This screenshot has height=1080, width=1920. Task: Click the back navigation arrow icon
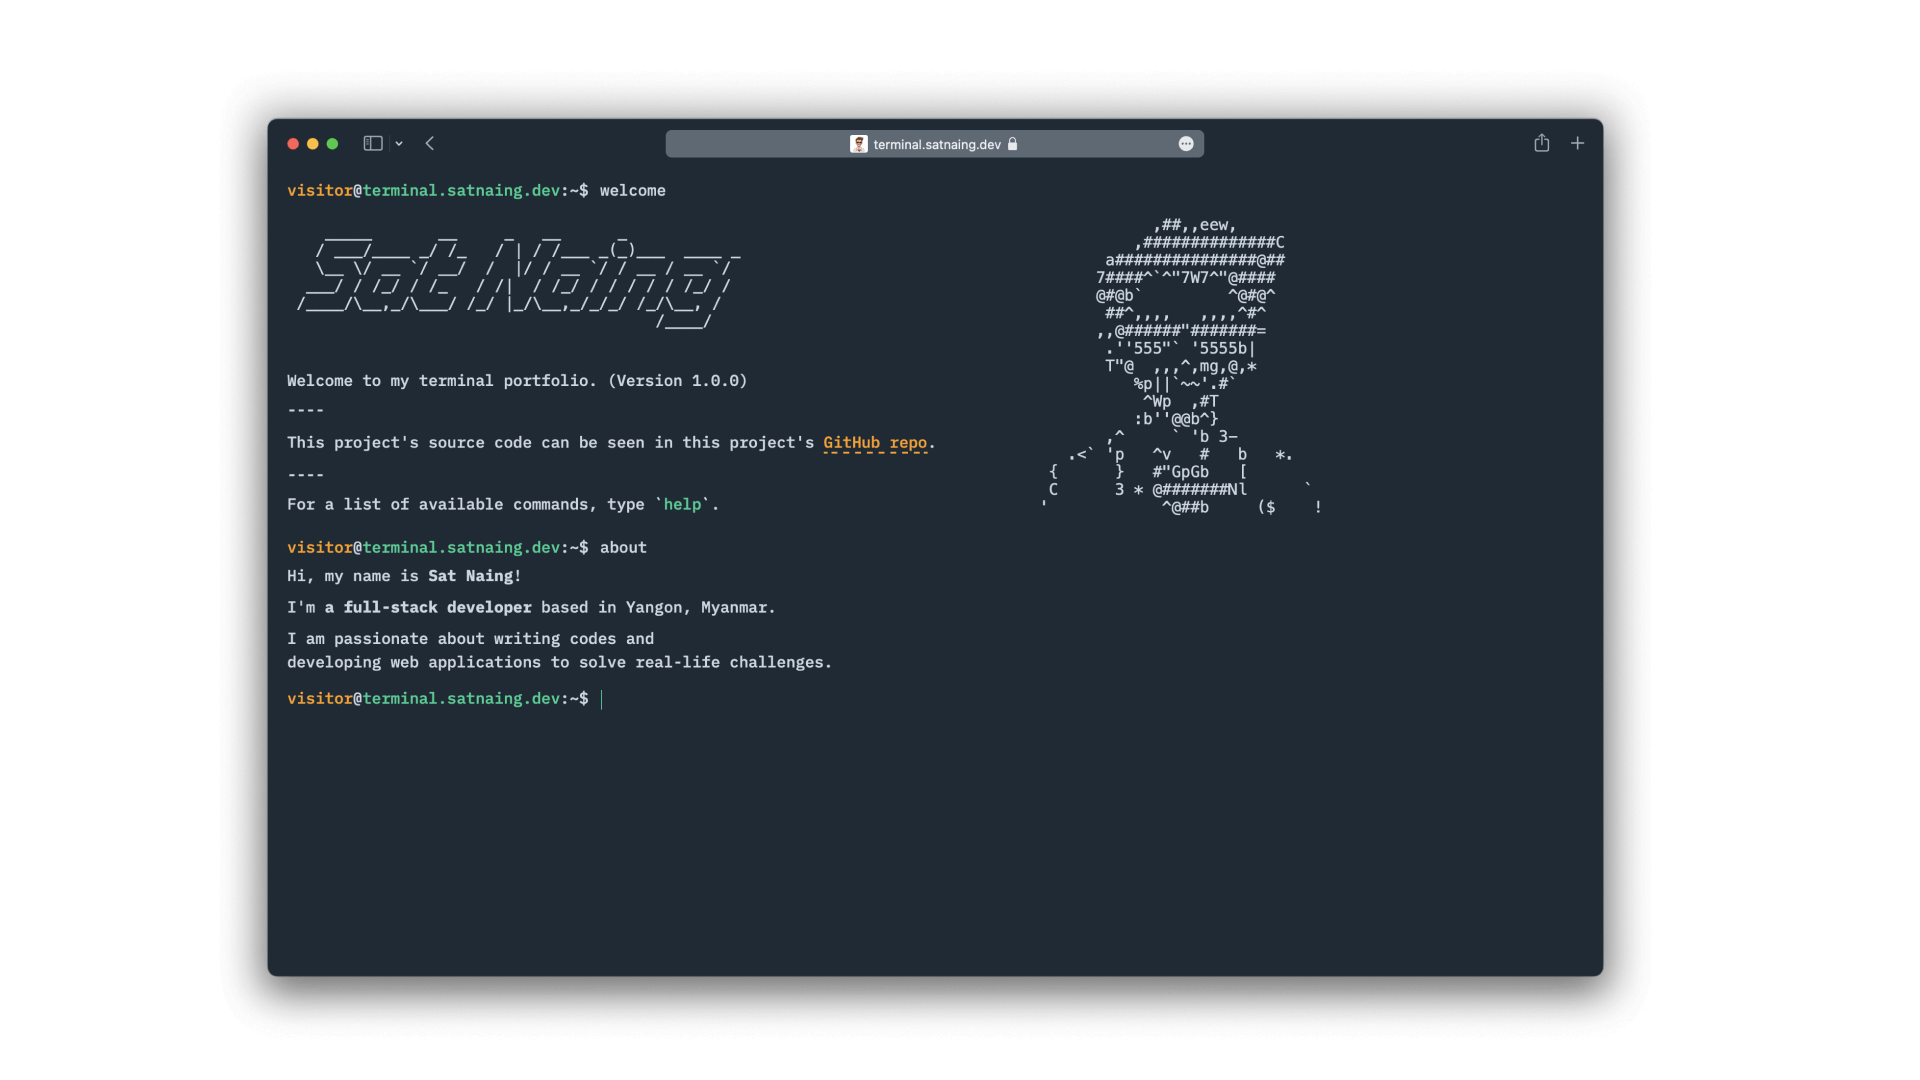tap(430, 142)
